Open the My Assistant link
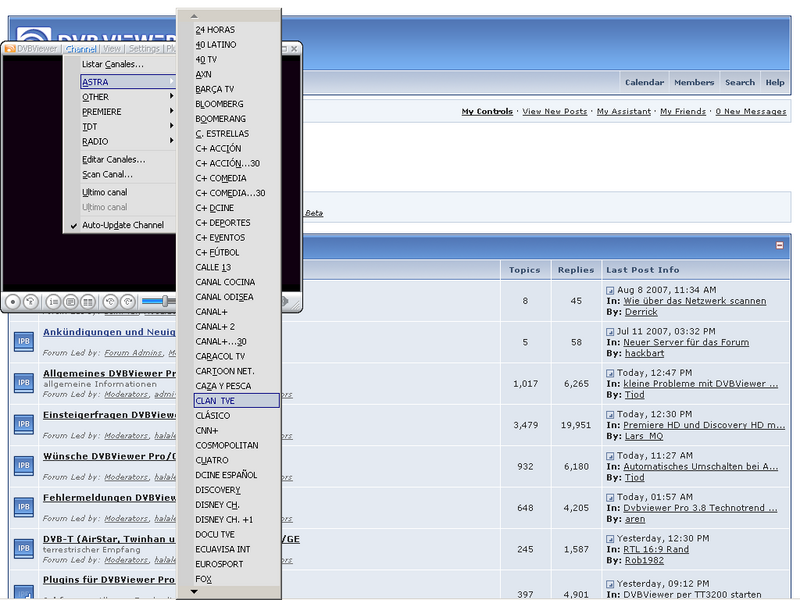 point(624,111)
